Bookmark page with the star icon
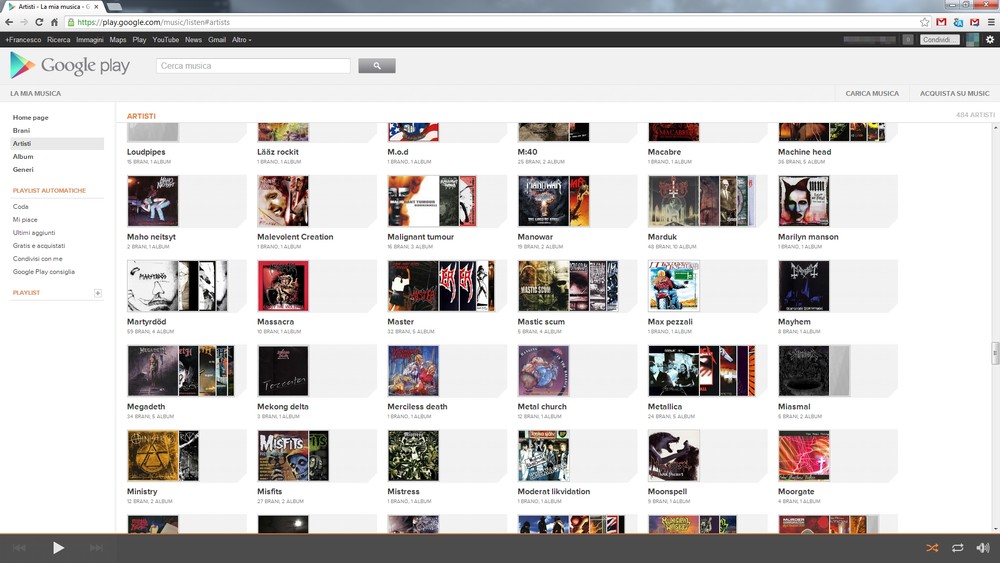This screenshot has width=1000, height=563. click(x=925, y=22)
